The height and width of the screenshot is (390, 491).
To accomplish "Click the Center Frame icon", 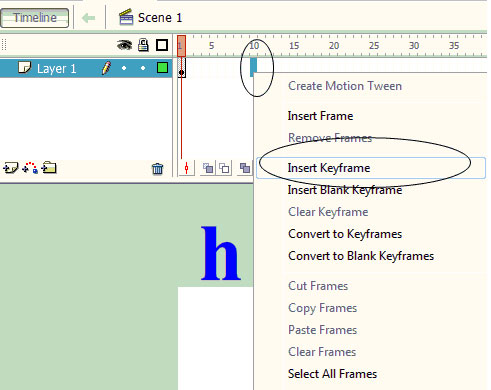I will pos(186,168).
